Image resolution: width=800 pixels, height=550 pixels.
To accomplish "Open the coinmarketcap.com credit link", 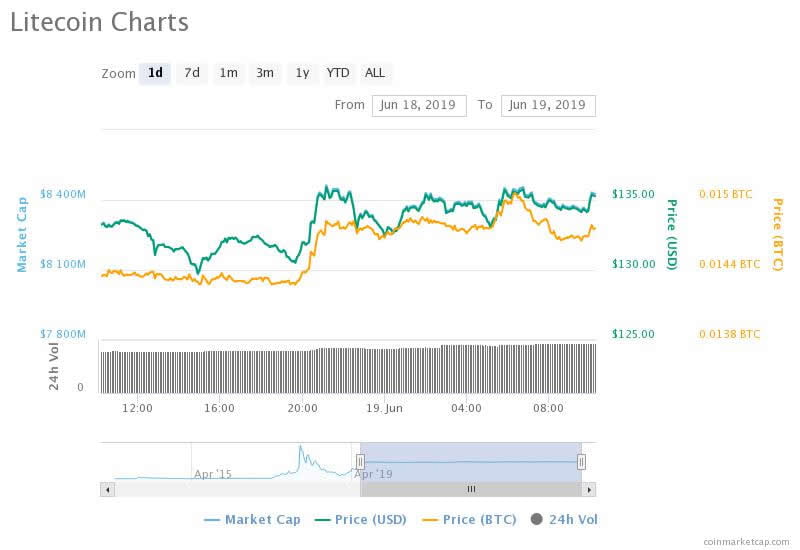I will pyautogui.click(x=746, y=541).
